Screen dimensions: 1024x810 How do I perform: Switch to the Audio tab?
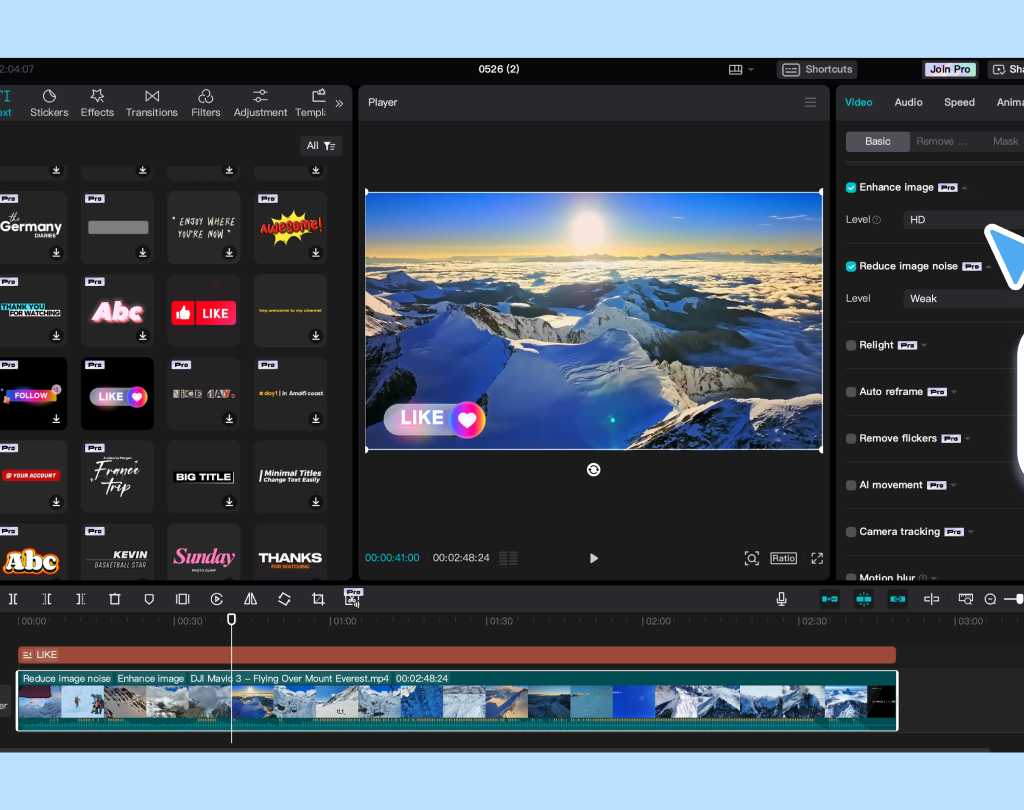click(908, 103)
